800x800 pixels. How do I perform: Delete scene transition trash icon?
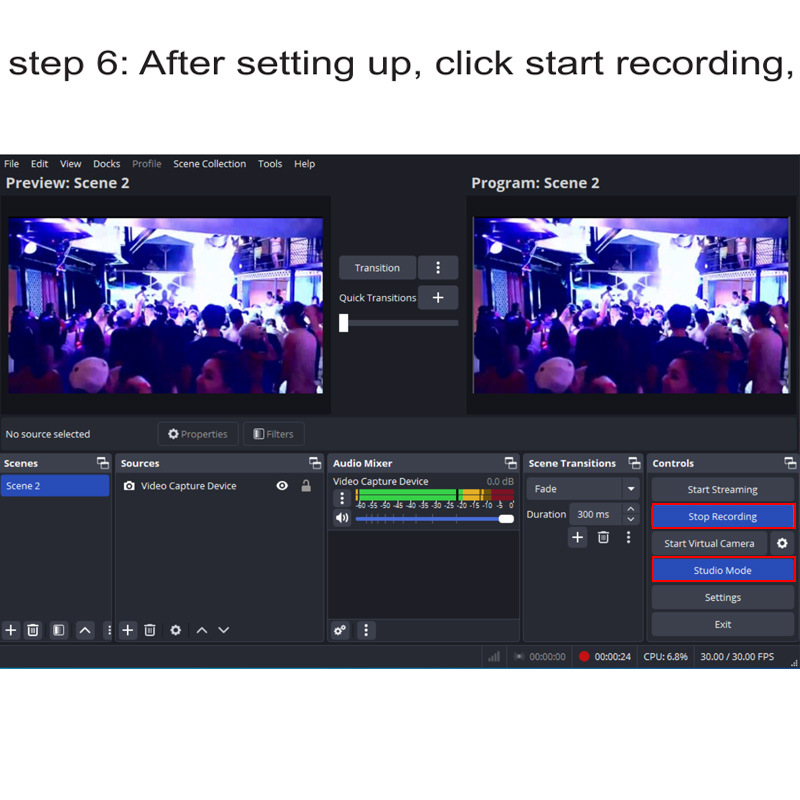[603, 537]
